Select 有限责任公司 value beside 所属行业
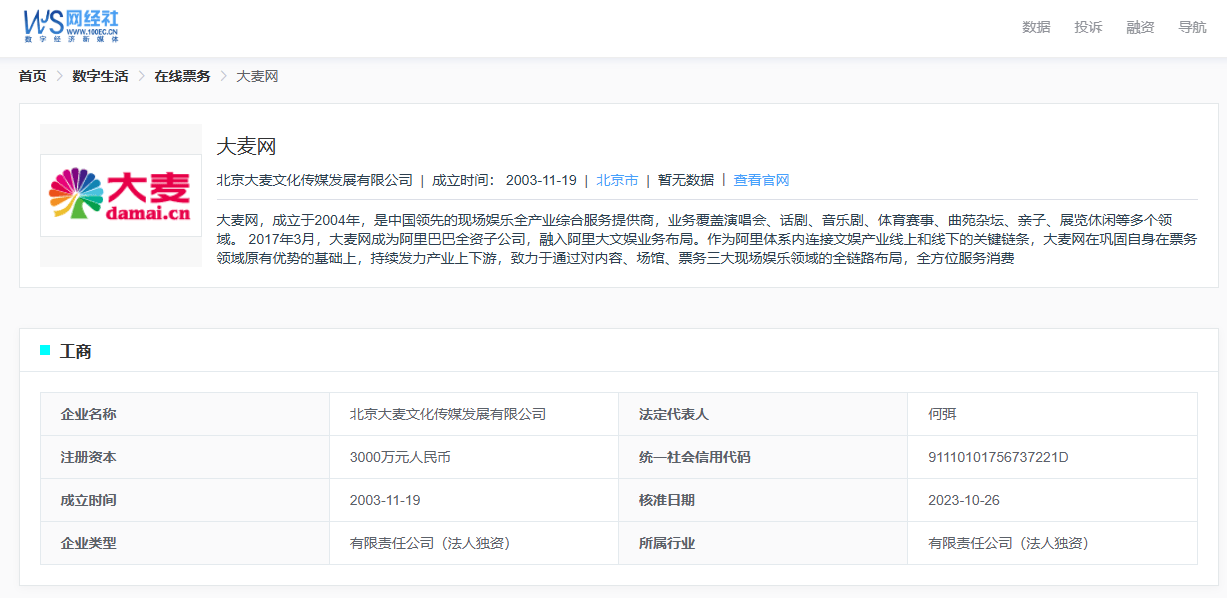The image size is (1227, 598). tap(1052, 543)
